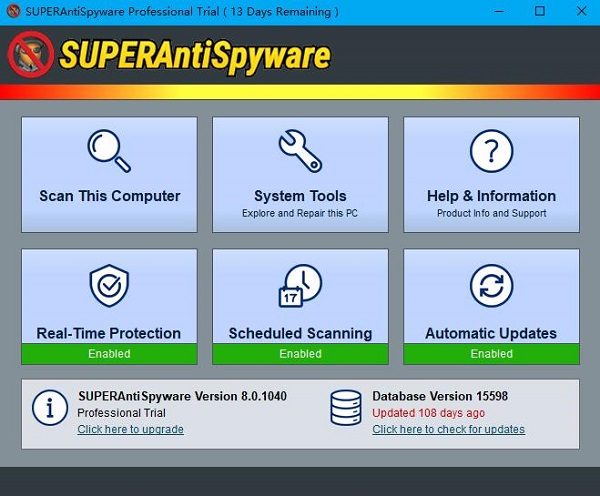Open the System Tools label

[300, 196]
